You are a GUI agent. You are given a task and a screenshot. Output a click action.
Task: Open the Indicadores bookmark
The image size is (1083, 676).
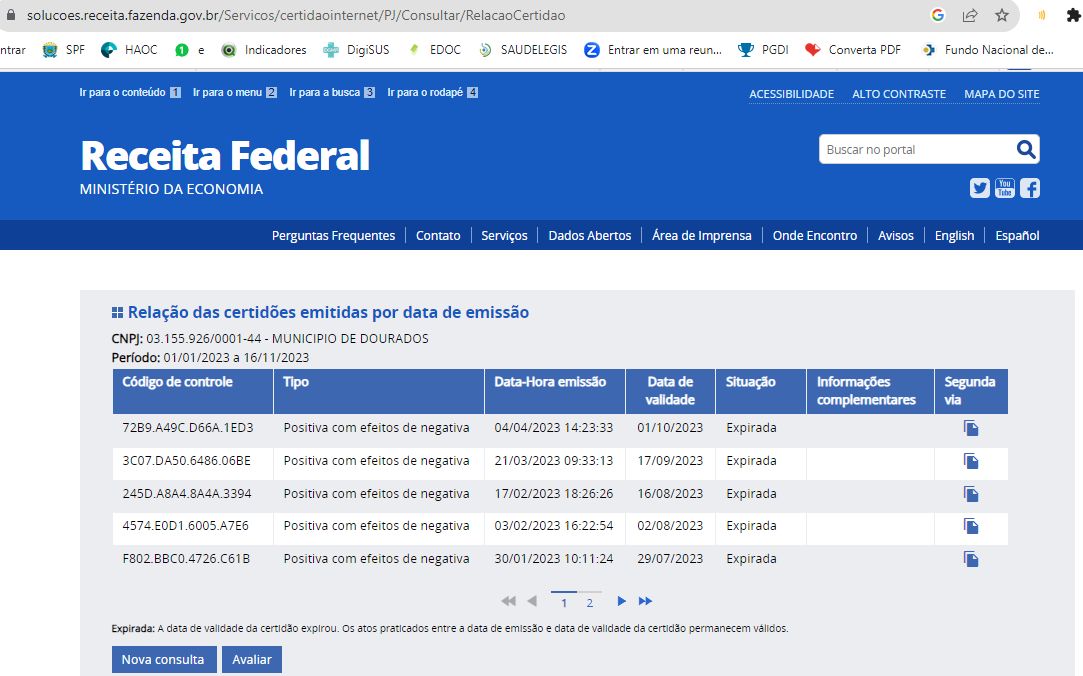[x=264, y=50]
